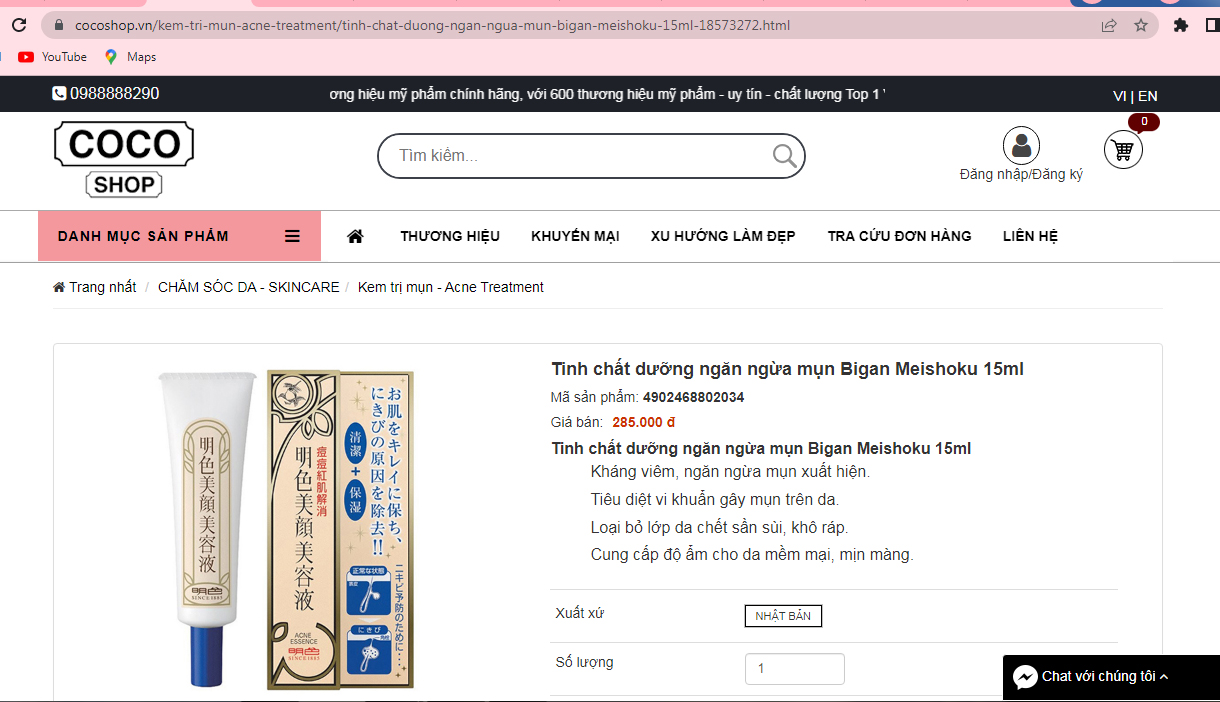Click the Đăng nhập/Đăng ký link
This screenshot has height=702, width=1220.
click(x=1021, y=174)
